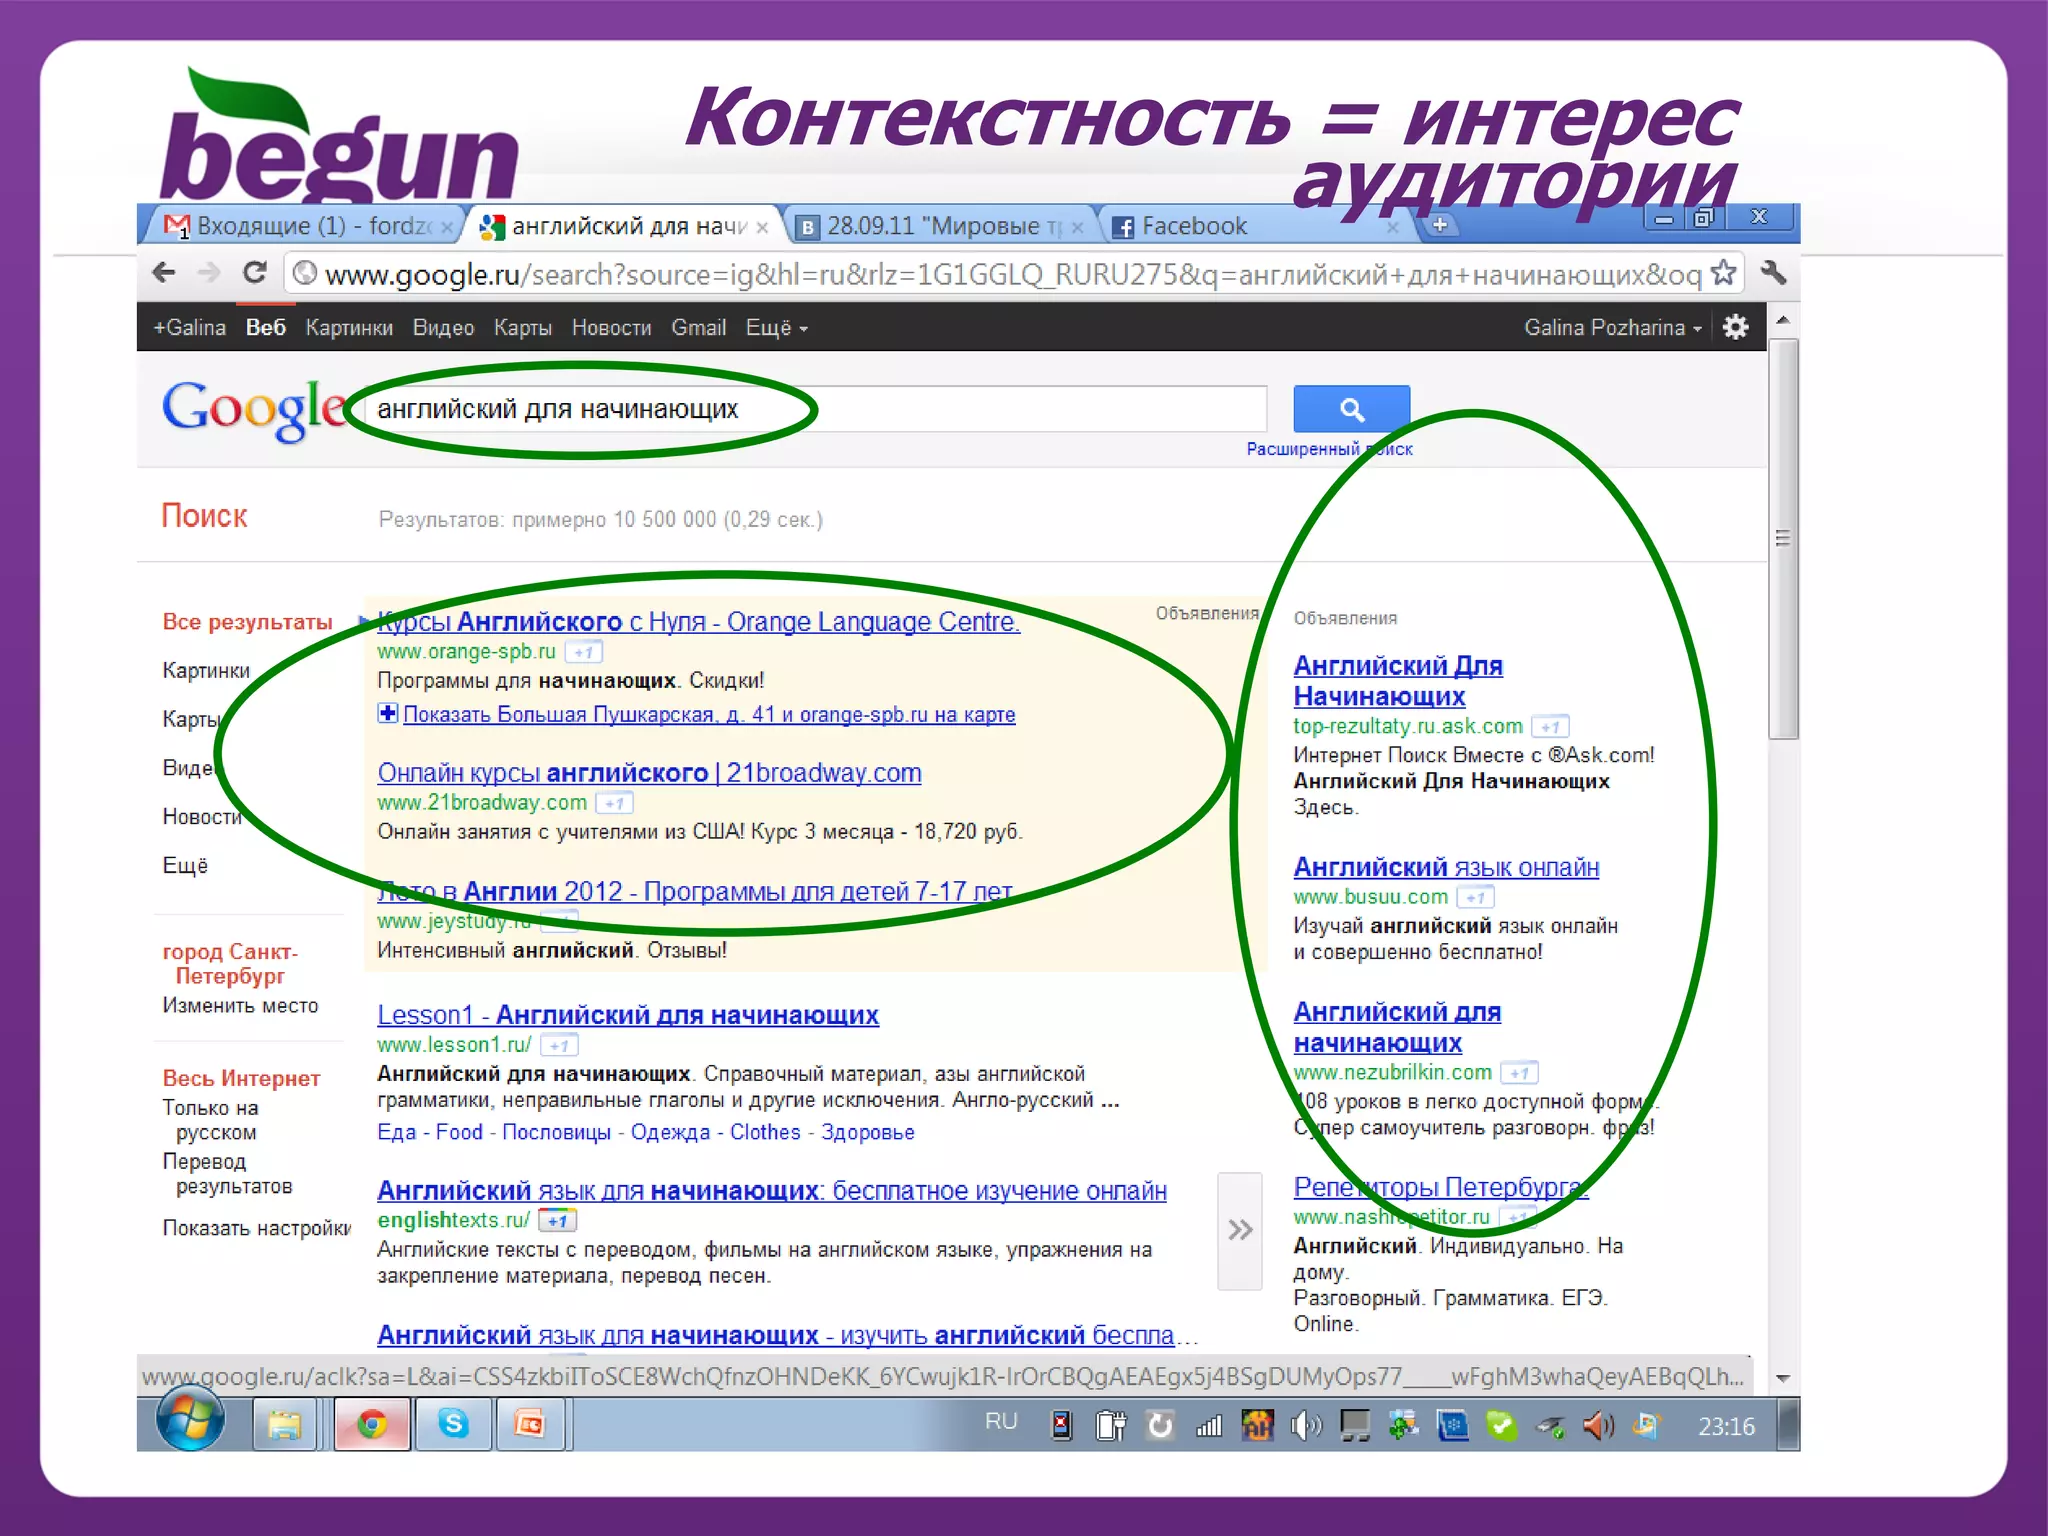The height and width of the screenshot is (1536, 2048).
Task: Open Онлайн курсы английского 21broadway link
Action: pos(649,773)
